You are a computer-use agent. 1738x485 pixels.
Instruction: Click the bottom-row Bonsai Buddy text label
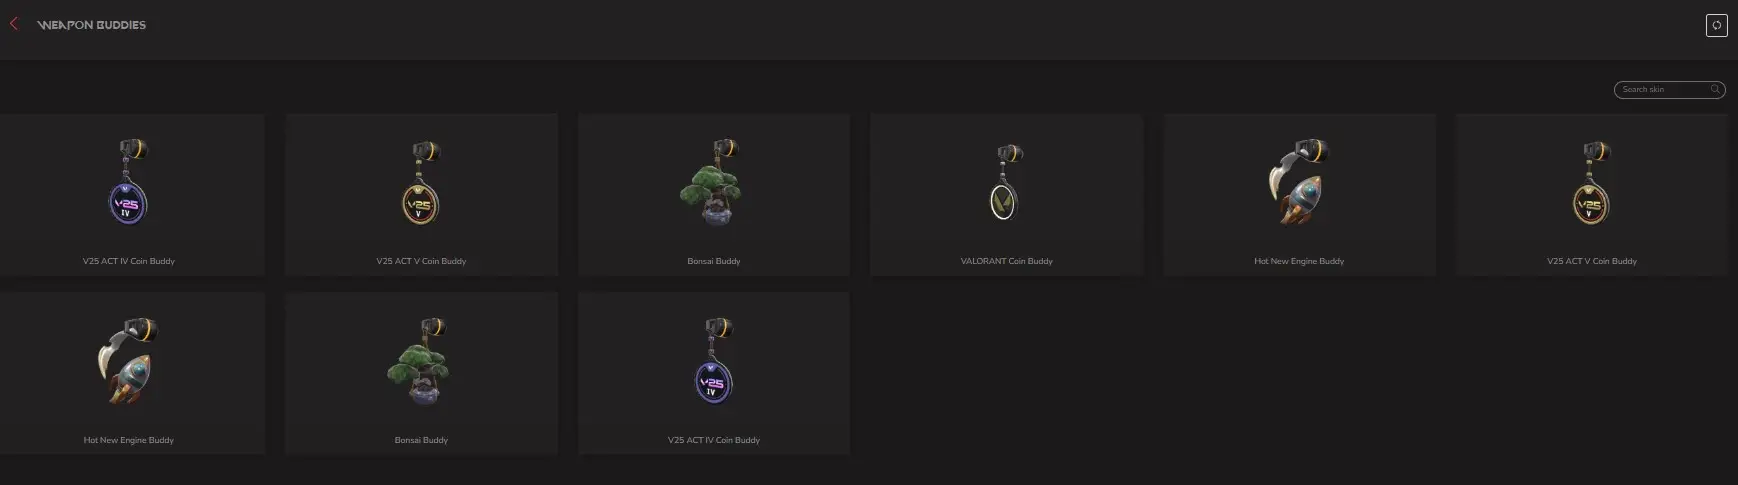pyautogui.click(x=421, y=440)
